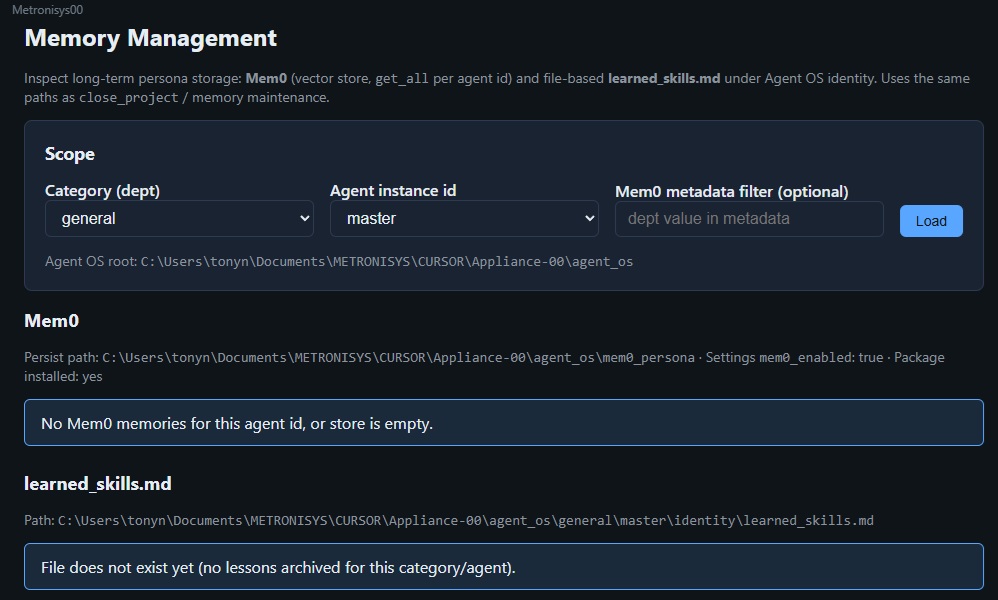Click the 'Inspect long-term persona storage' description text

click(x=497, y=88)
